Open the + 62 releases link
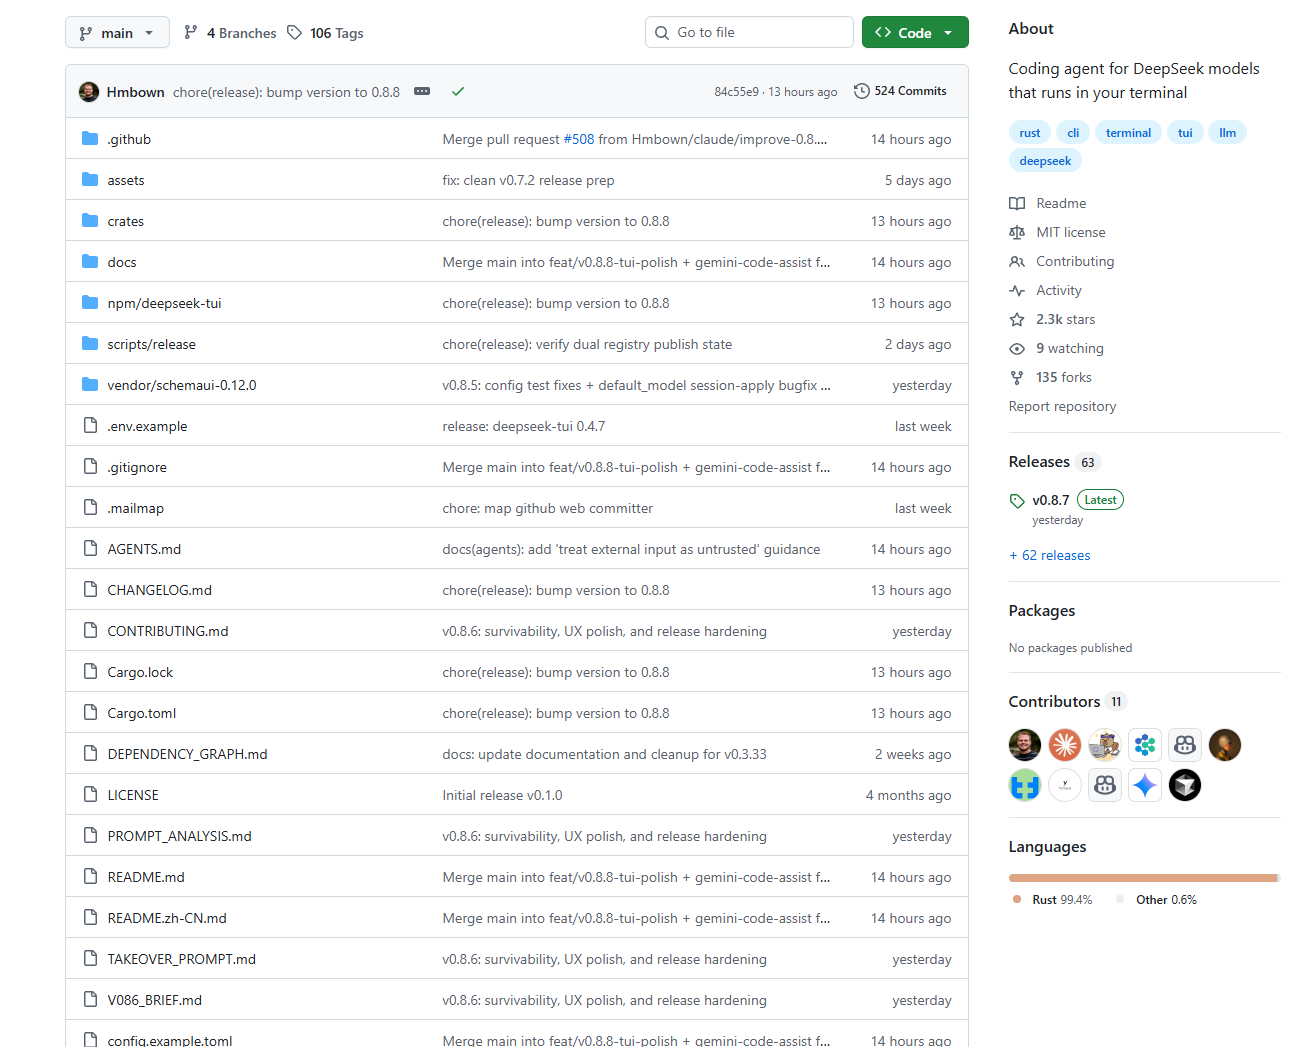1297x1047 pixels. pos(1050,555)
